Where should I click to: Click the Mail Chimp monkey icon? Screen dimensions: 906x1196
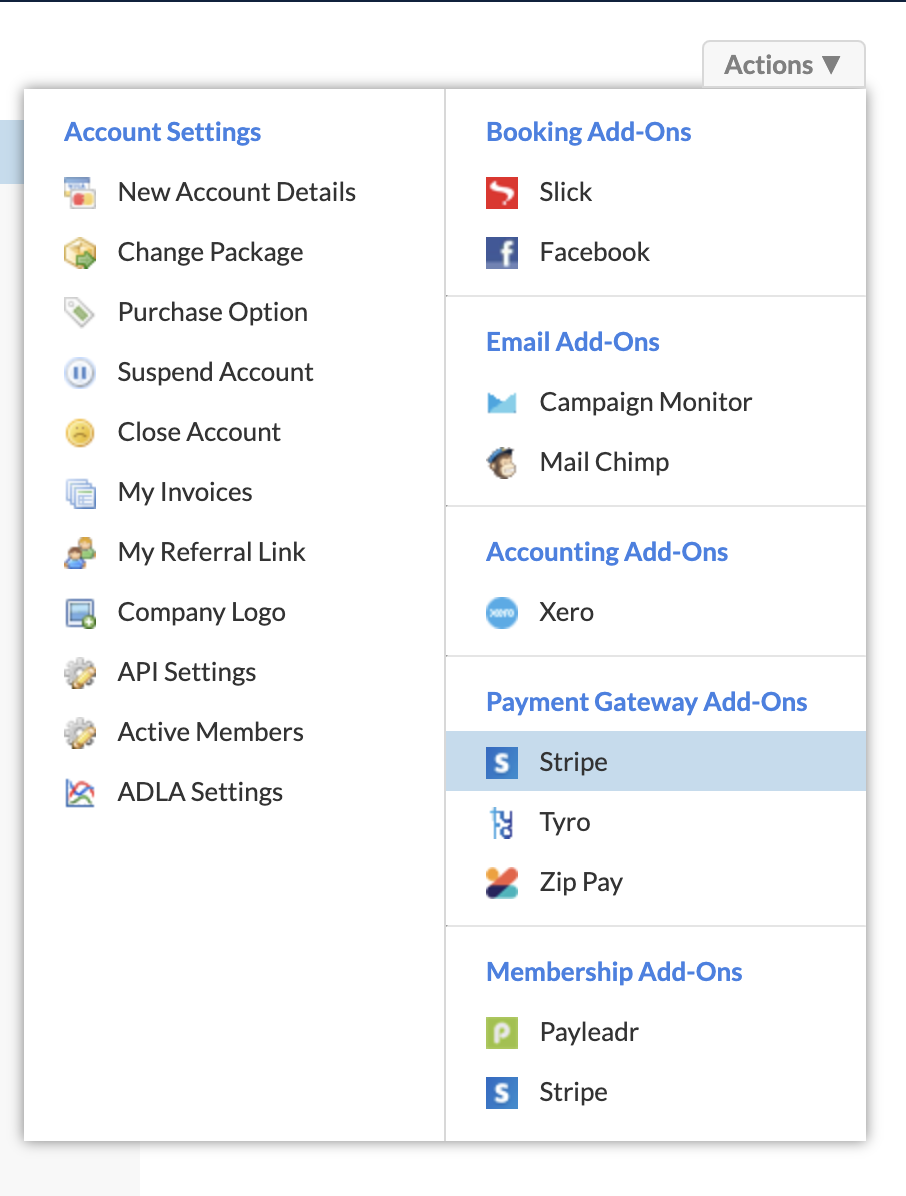pyautogui.click(x=502, y=462)
